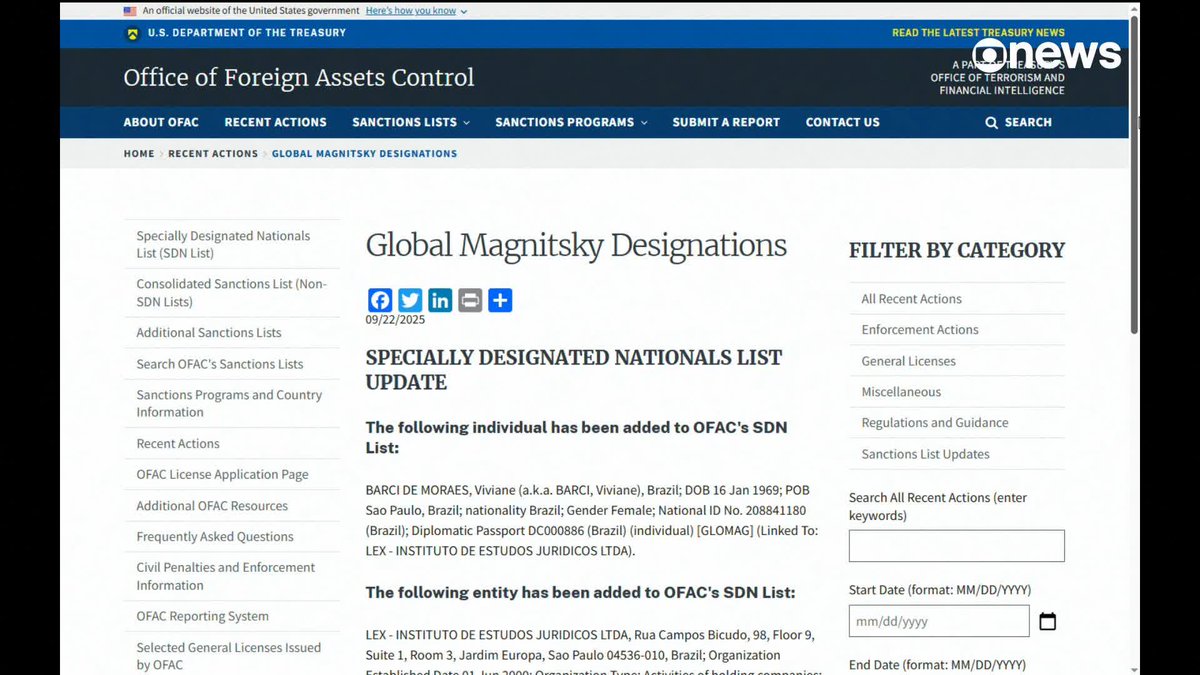Open the About OFAC menu item
The image size is (1200, 675).
[161, 122]
